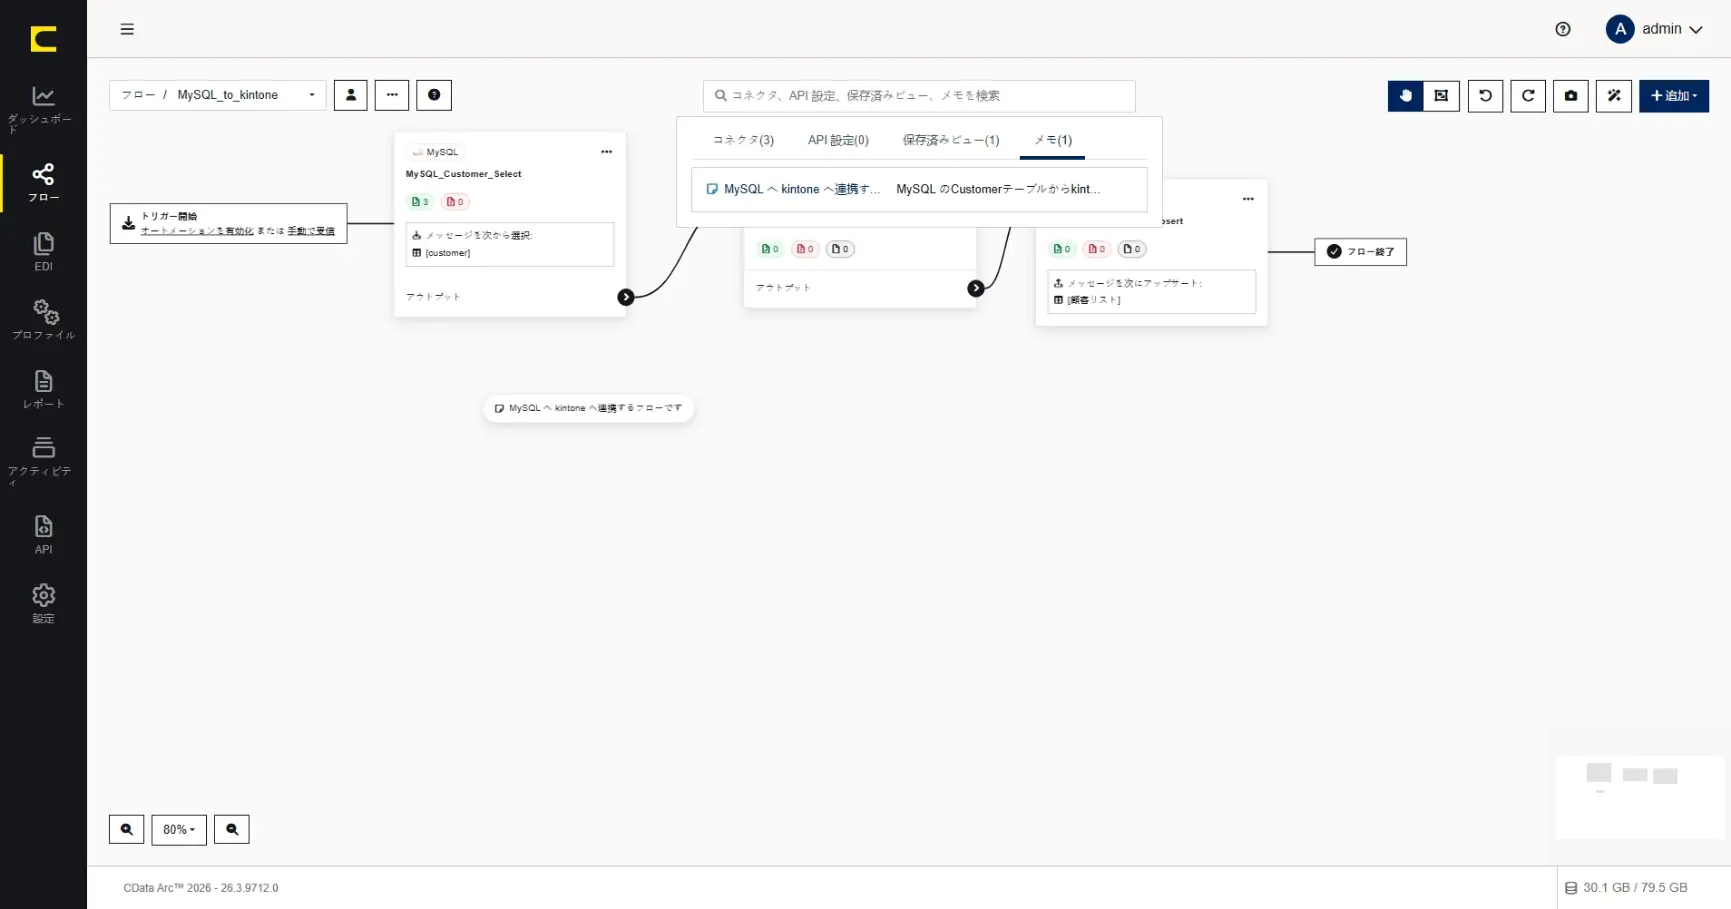This screenshot has height=909, width=1731.
Task: Click the [顧客リスト] table setting
Action: coord(1087,300)
